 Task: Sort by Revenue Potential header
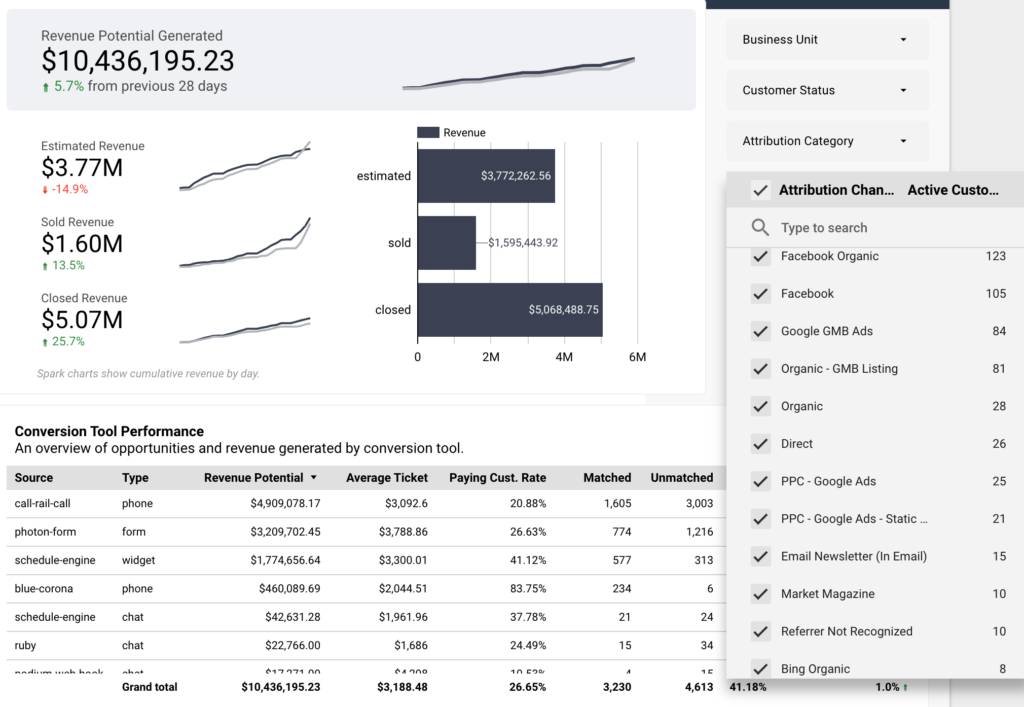point(253,478)
